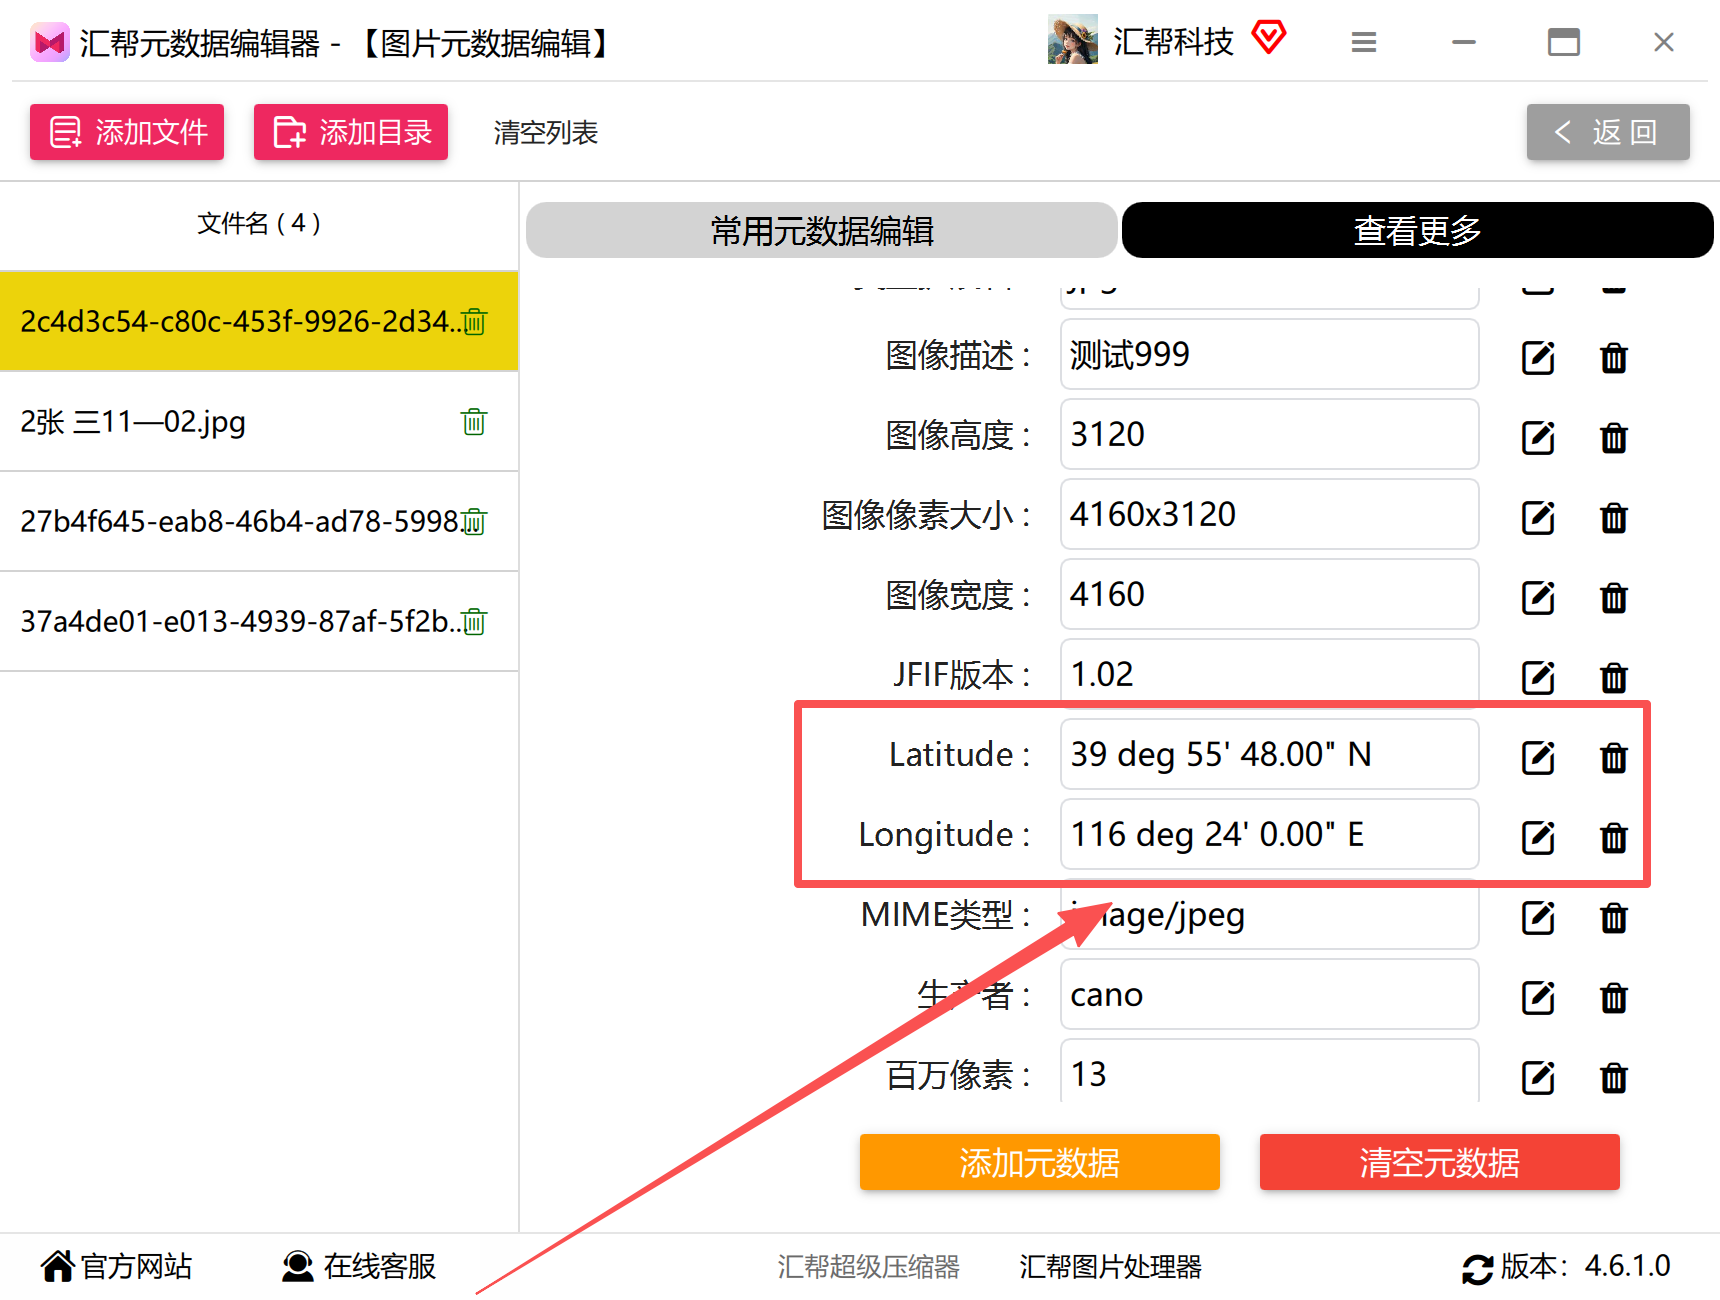Click the 添加文件 button

pyautogui.click(x=127, y=132)
